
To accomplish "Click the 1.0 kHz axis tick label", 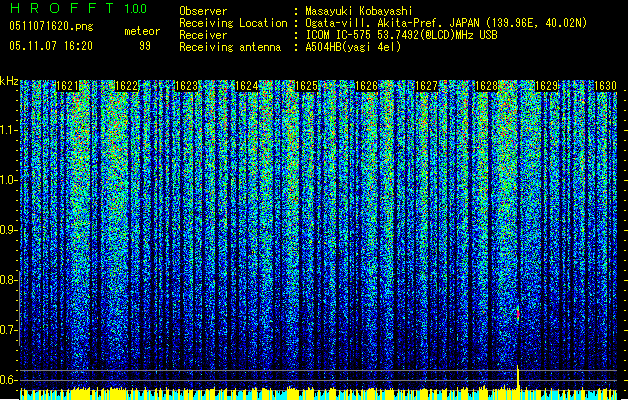I will point(9,180).
